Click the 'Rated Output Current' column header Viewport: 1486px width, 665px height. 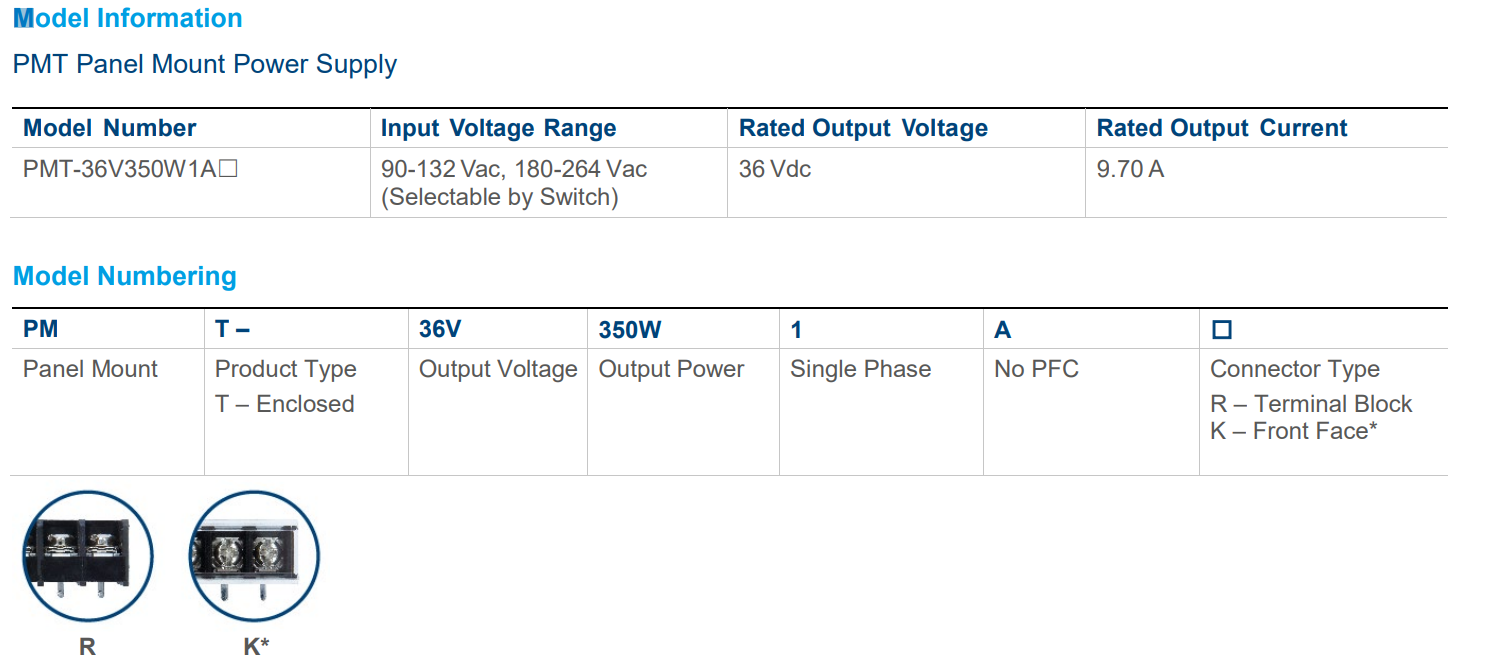tap(1222, 128)
